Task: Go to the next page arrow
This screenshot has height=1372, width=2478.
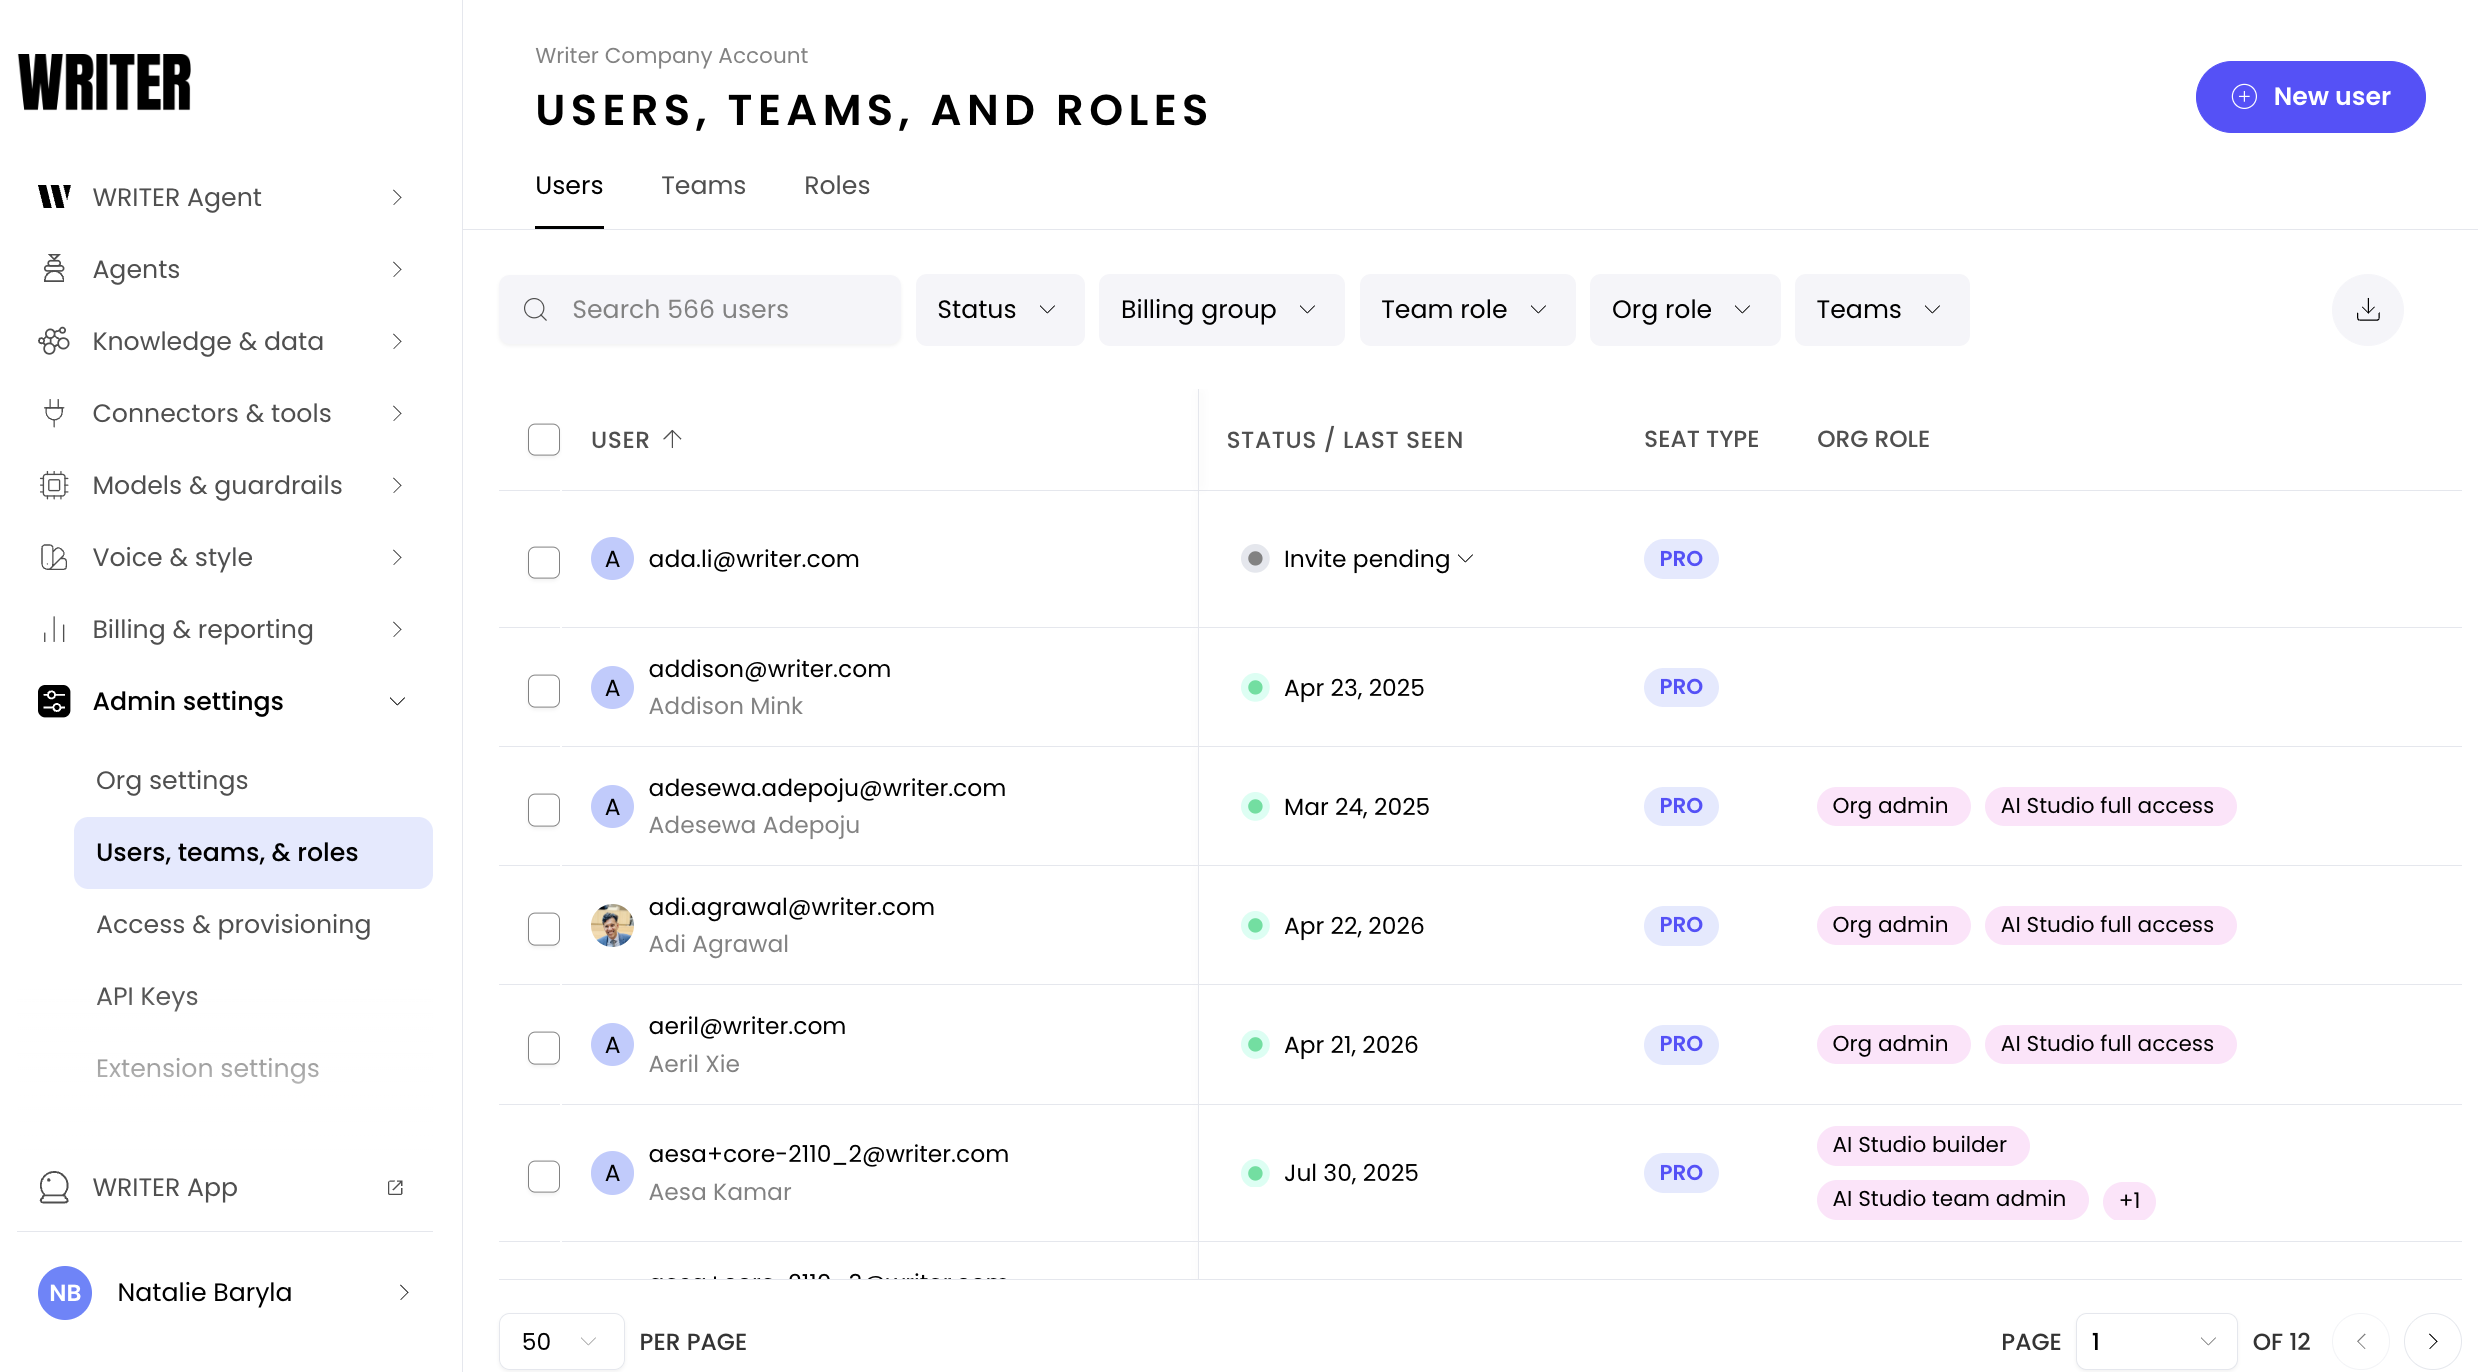Action: click(x=2432, y=1341)
